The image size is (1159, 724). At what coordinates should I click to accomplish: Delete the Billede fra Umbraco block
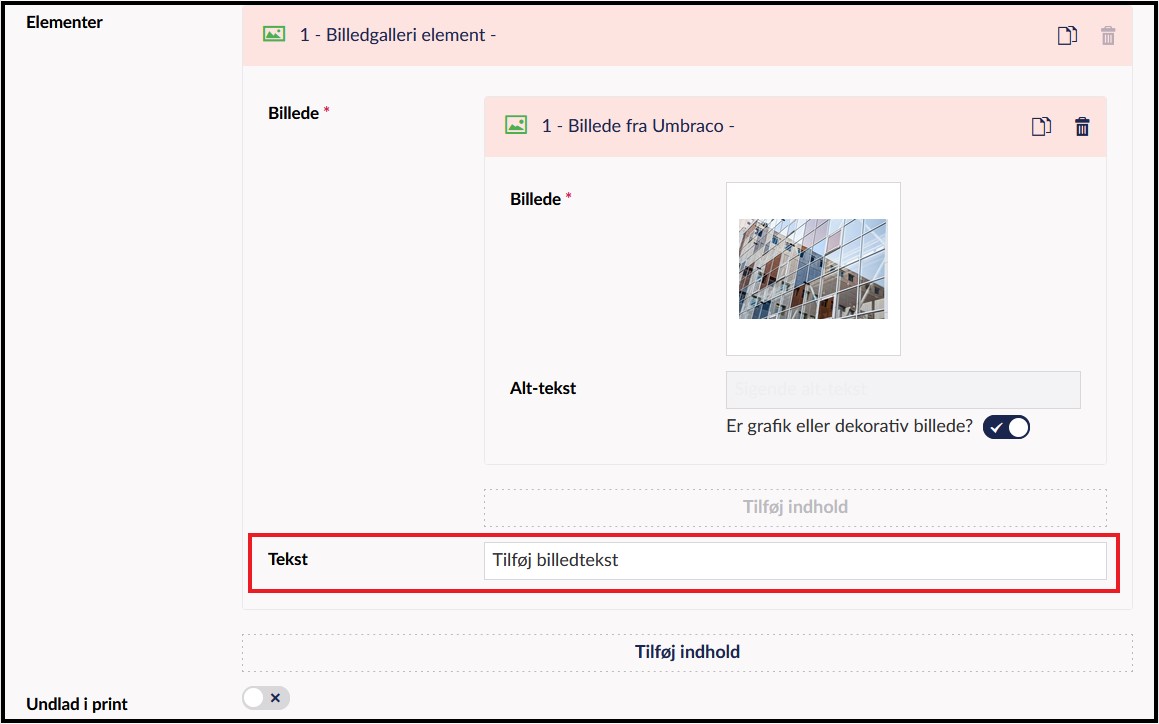(x=1082, y=127)
